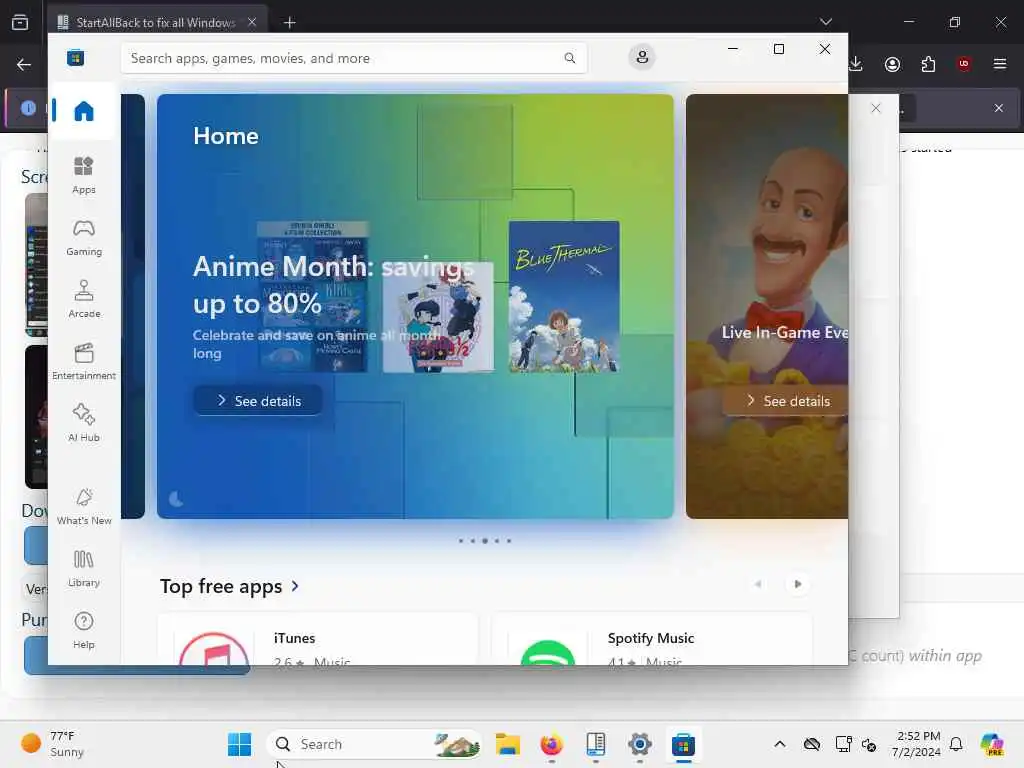This screenshot has width=1024, height=768.
Task: Focus the Store search apps field
Action: [x=353, y=58]
